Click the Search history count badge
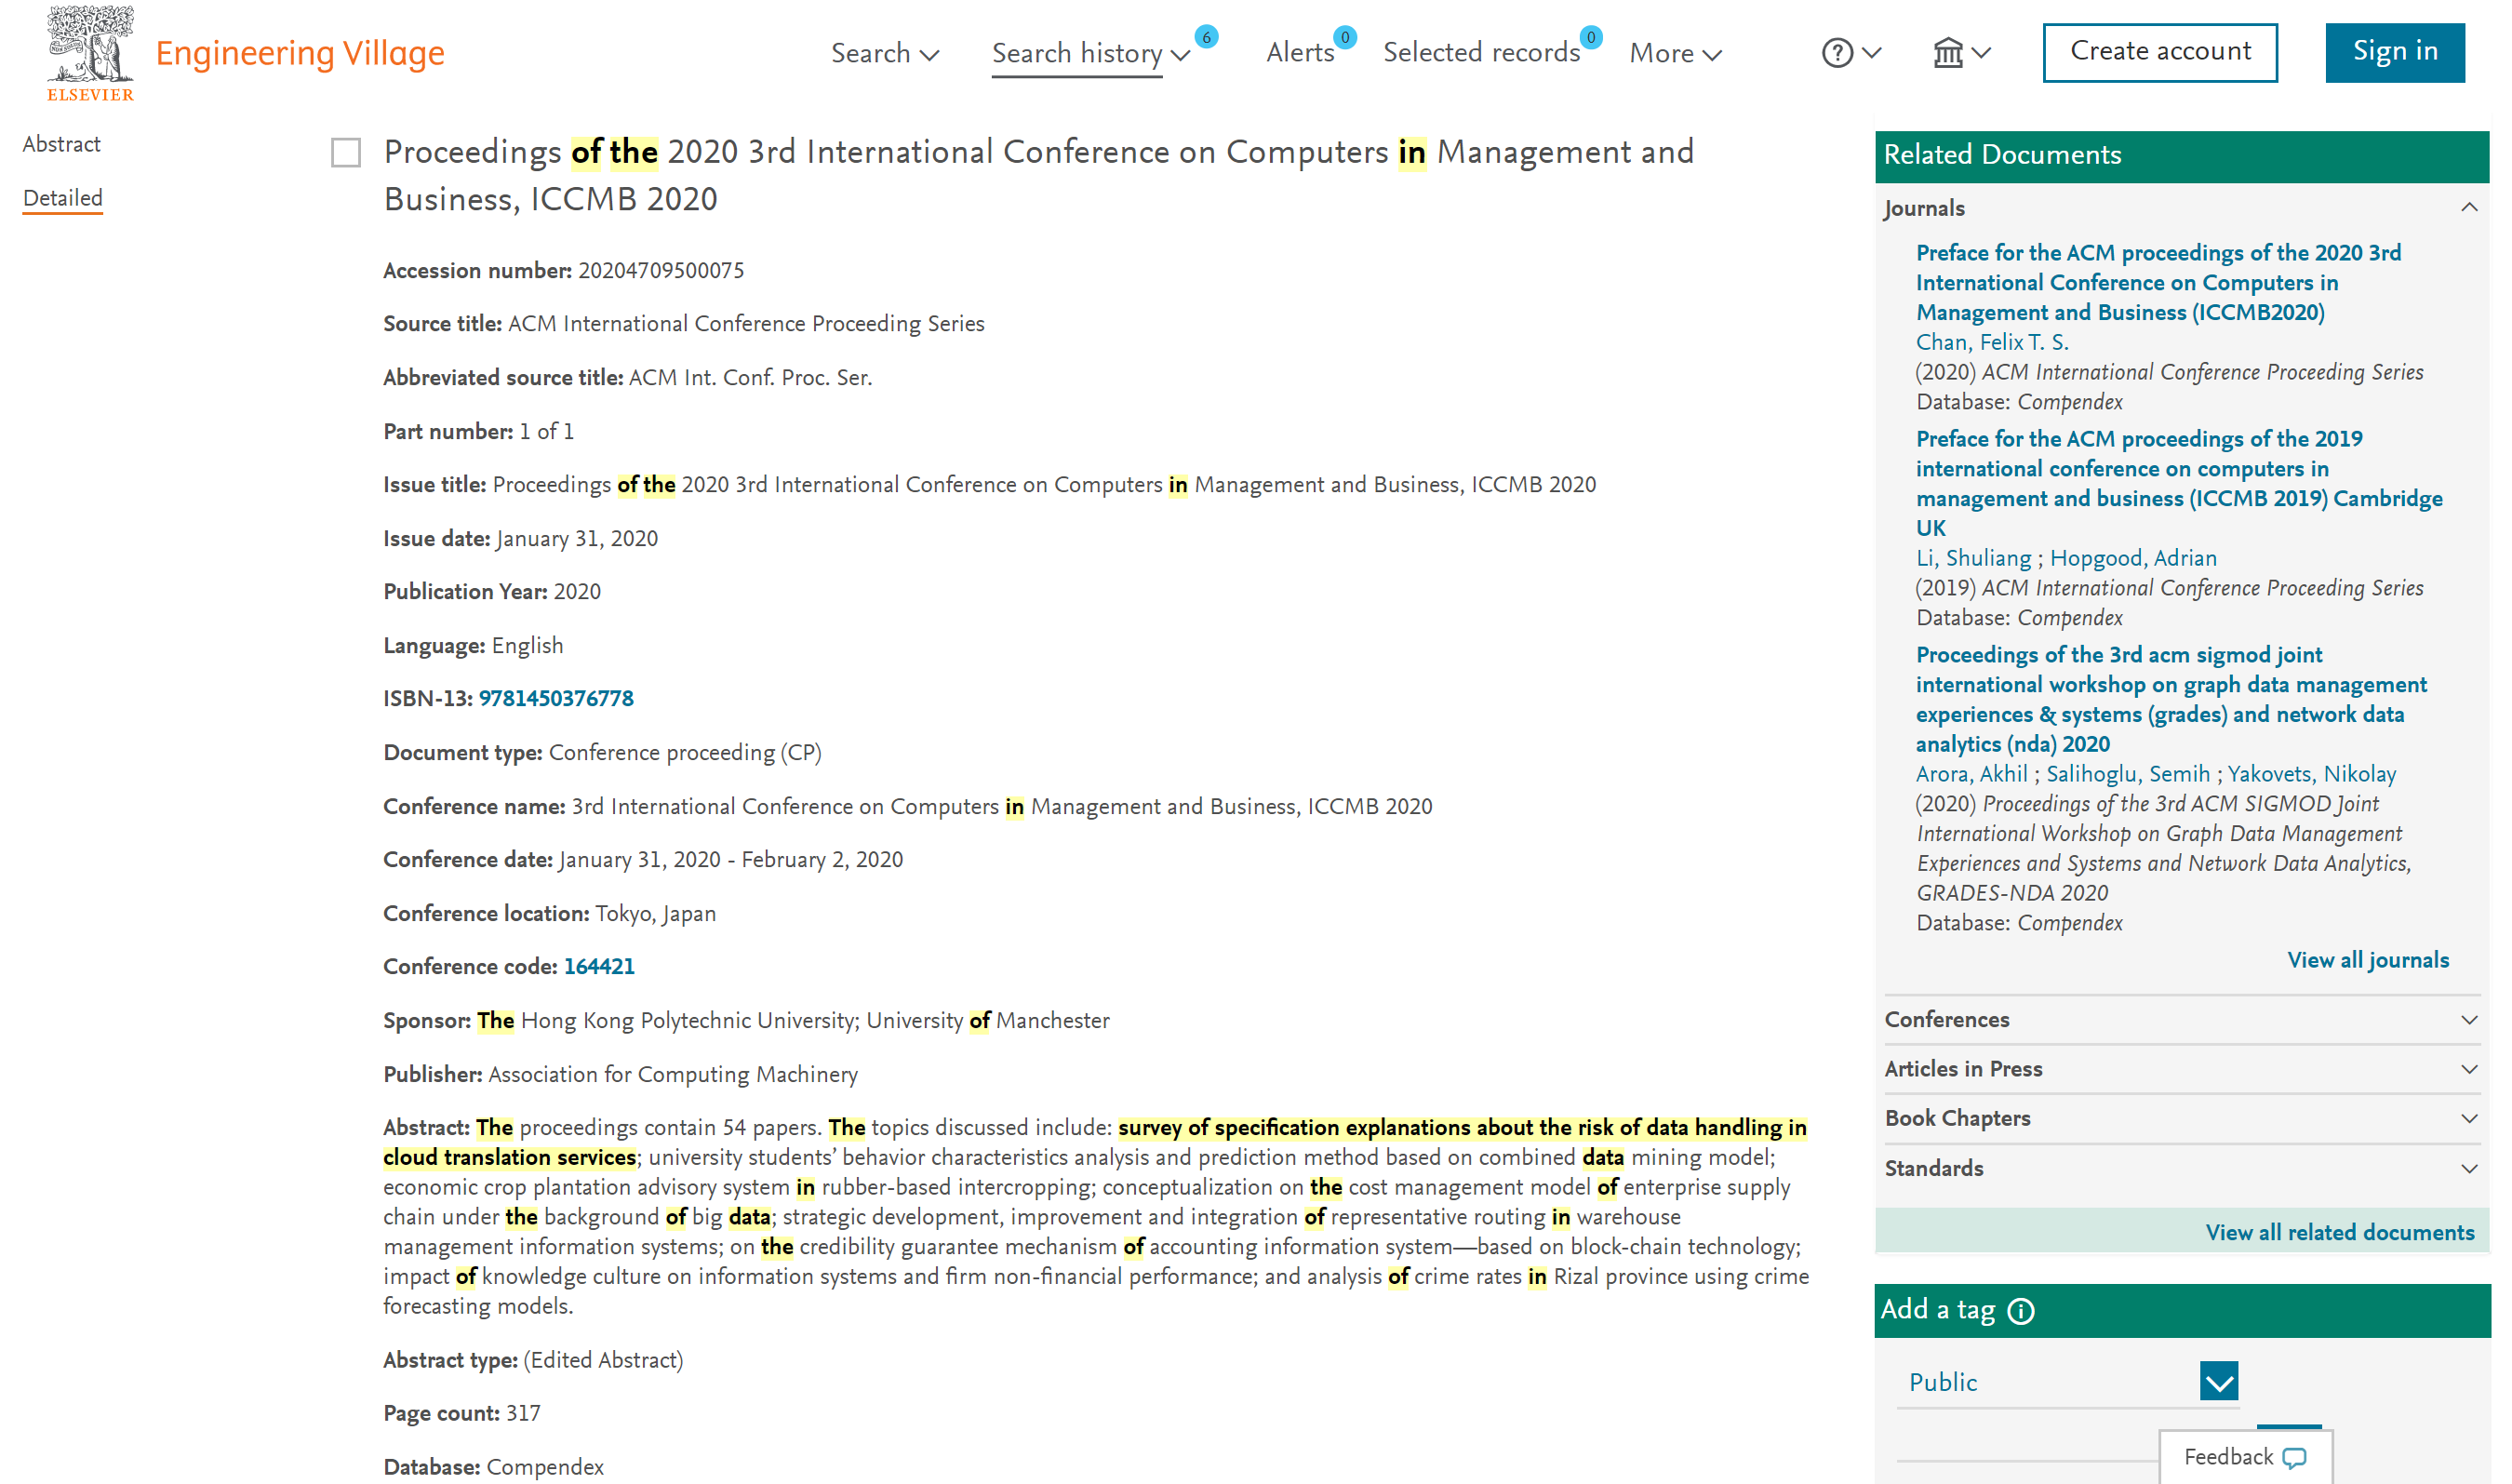The width and height of the screenshot is (2512, 1484). tap(1206, 37)
